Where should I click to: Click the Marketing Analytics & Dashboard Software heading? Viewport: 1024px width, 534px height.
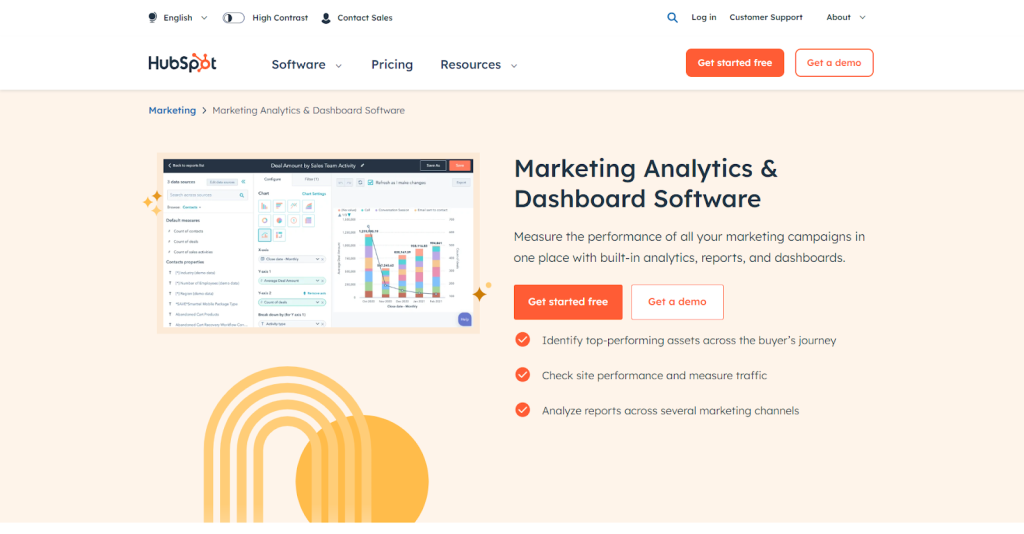[x=646, y=183]
